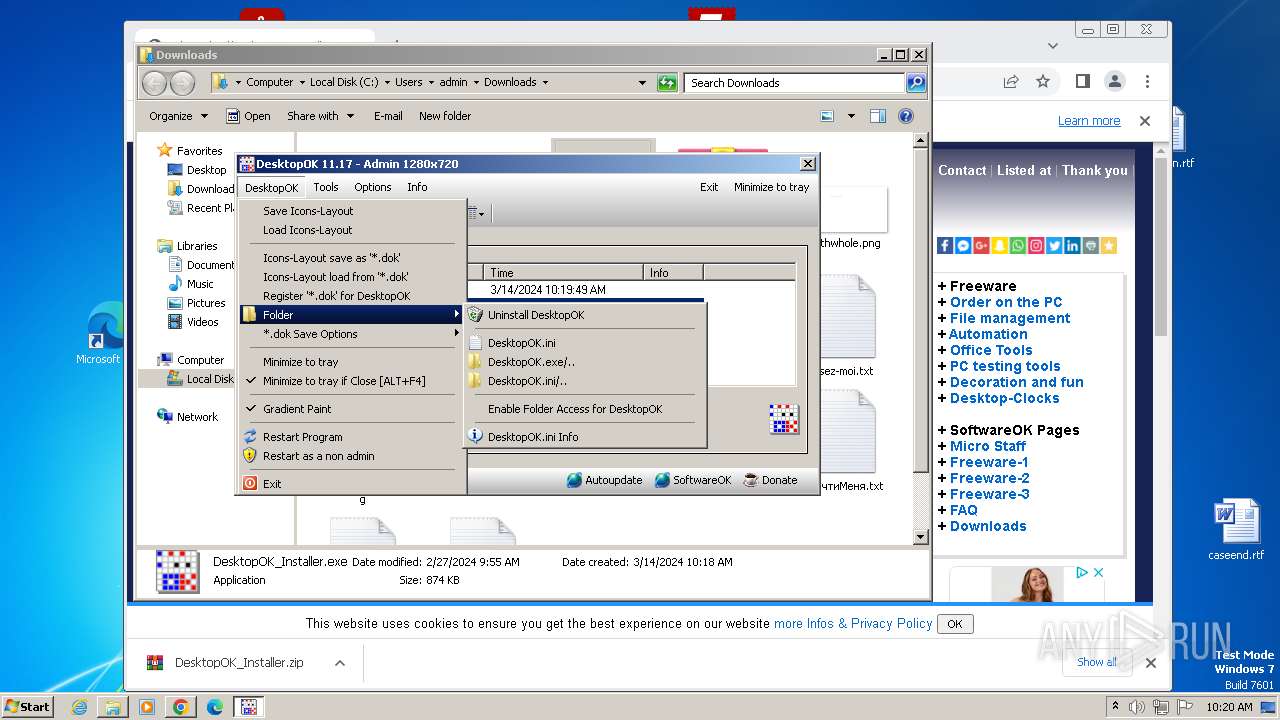This screenshot has height=720, width=1280.
Task: Click the red Exit power icon in menu
Action: click(250, 484)
